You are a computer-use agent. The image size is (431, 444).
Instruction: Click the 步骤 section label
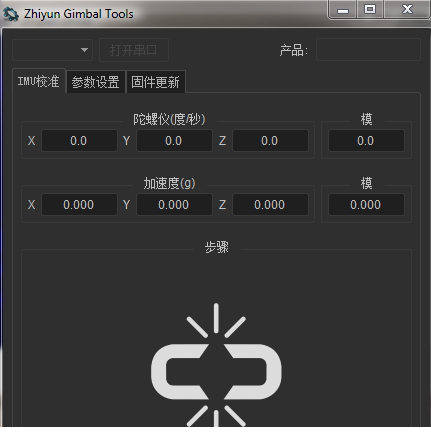click(217, 247)
